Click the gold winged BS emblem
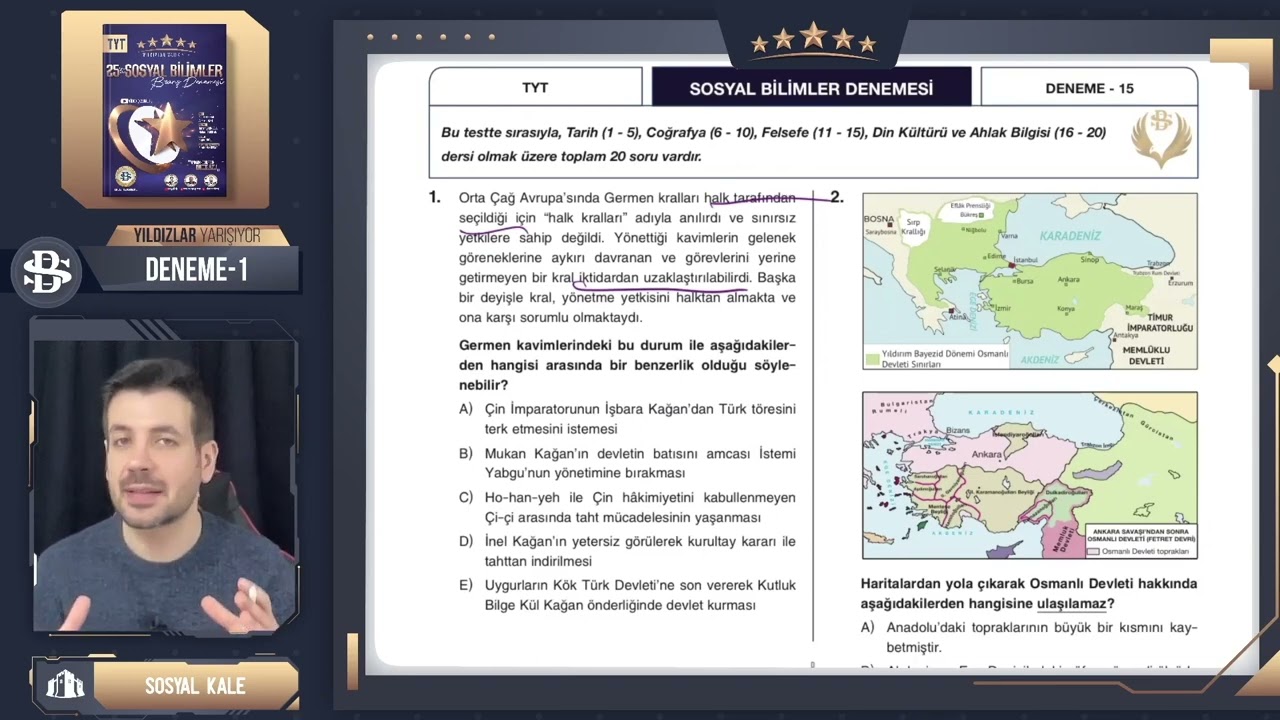Viewport: 1280px width, 720px height. point(1161,140)
